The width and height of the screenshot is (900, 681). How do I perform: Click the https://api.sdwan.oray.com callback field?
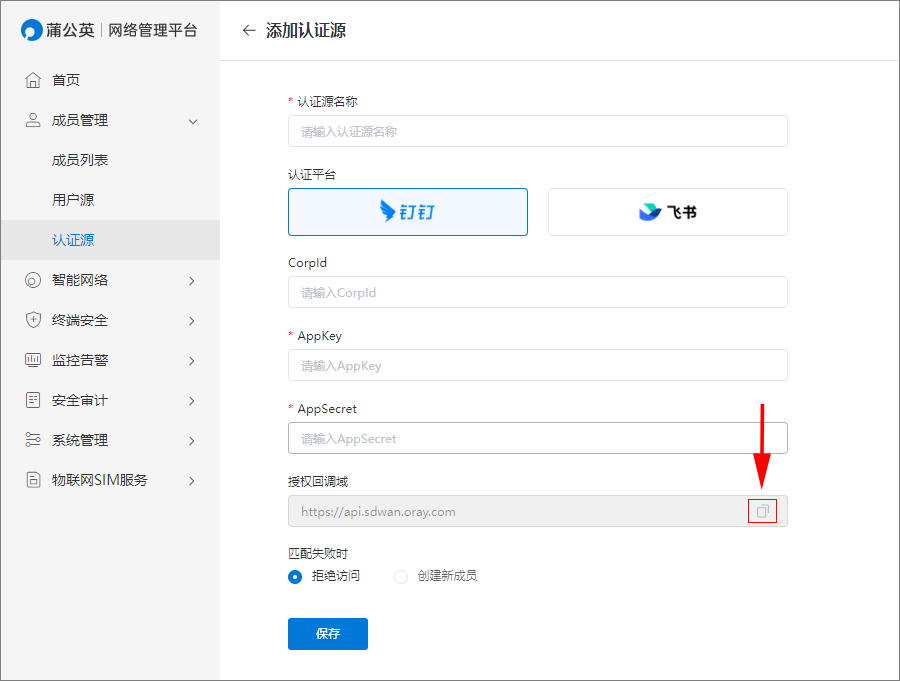(538, 511)
